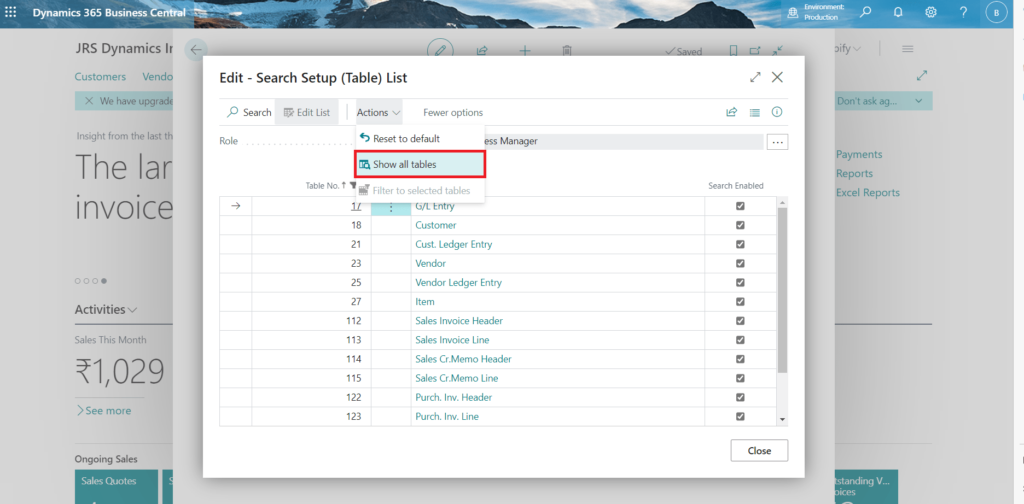Select Reset to default
The height and width of the screenshot is (504, 1024).
[x=406, y=138]
